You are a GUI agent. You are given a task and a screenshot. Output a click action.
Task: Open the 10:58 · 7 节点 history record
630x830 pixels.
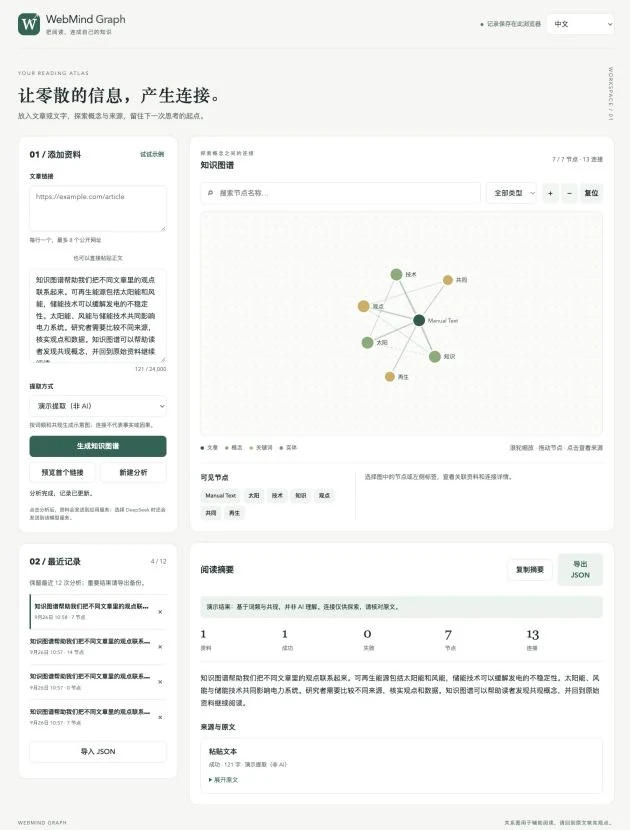click(92, 611)
